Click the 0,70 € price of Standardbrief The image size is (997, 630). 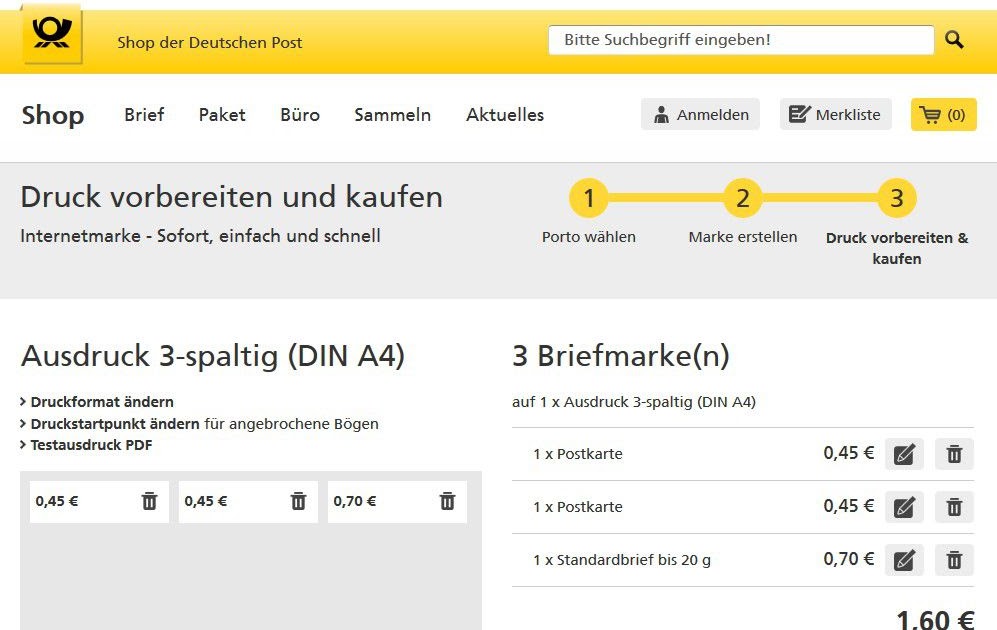click(x=849, y=559)
